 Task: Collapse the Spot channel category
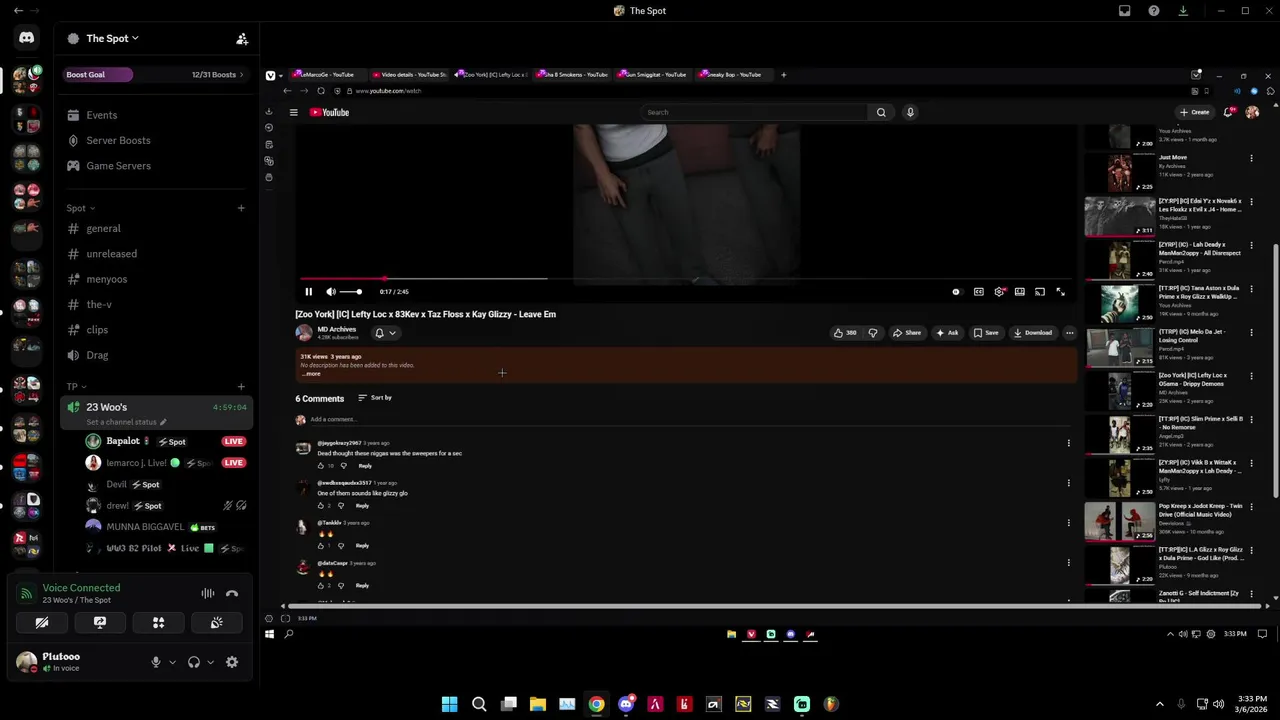point(80,208)
